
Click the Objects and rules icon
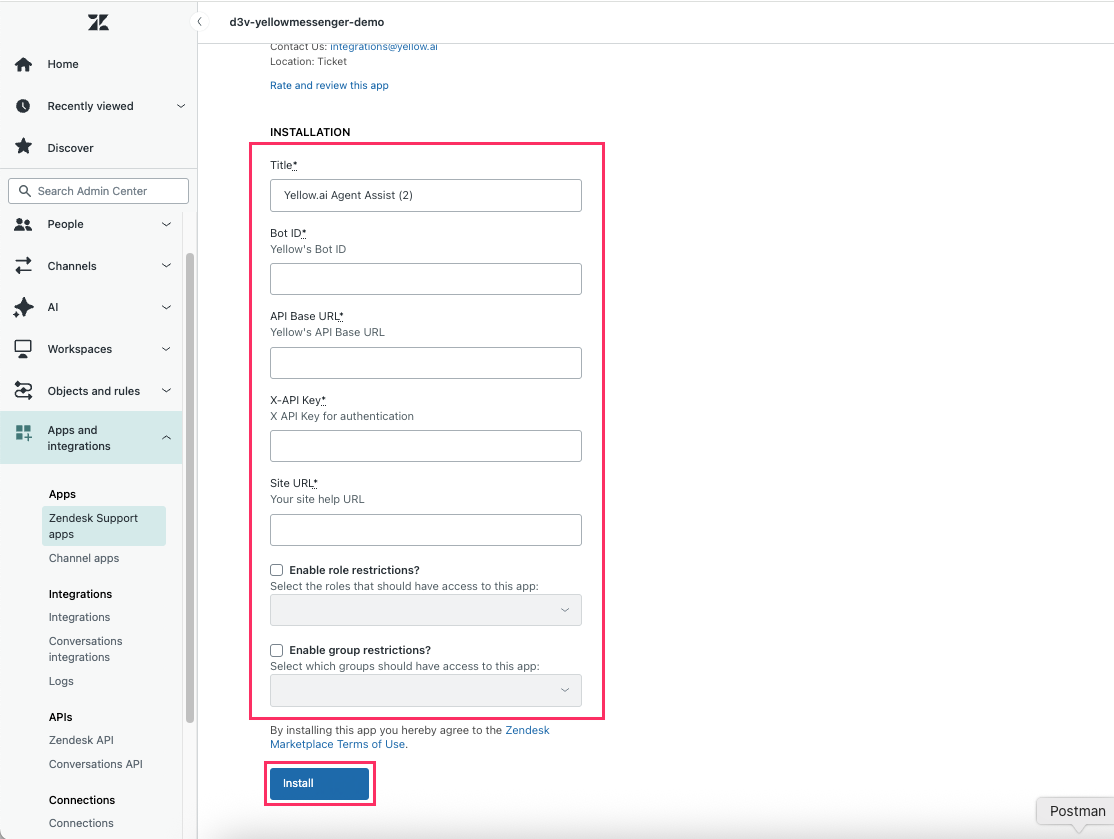(x=23, y=391)
